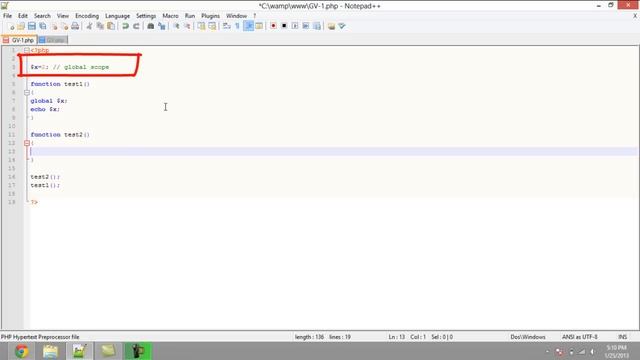Click the 'global $x;' code line
The width and height of the screenshot is (640, 360).
point(49,101)
